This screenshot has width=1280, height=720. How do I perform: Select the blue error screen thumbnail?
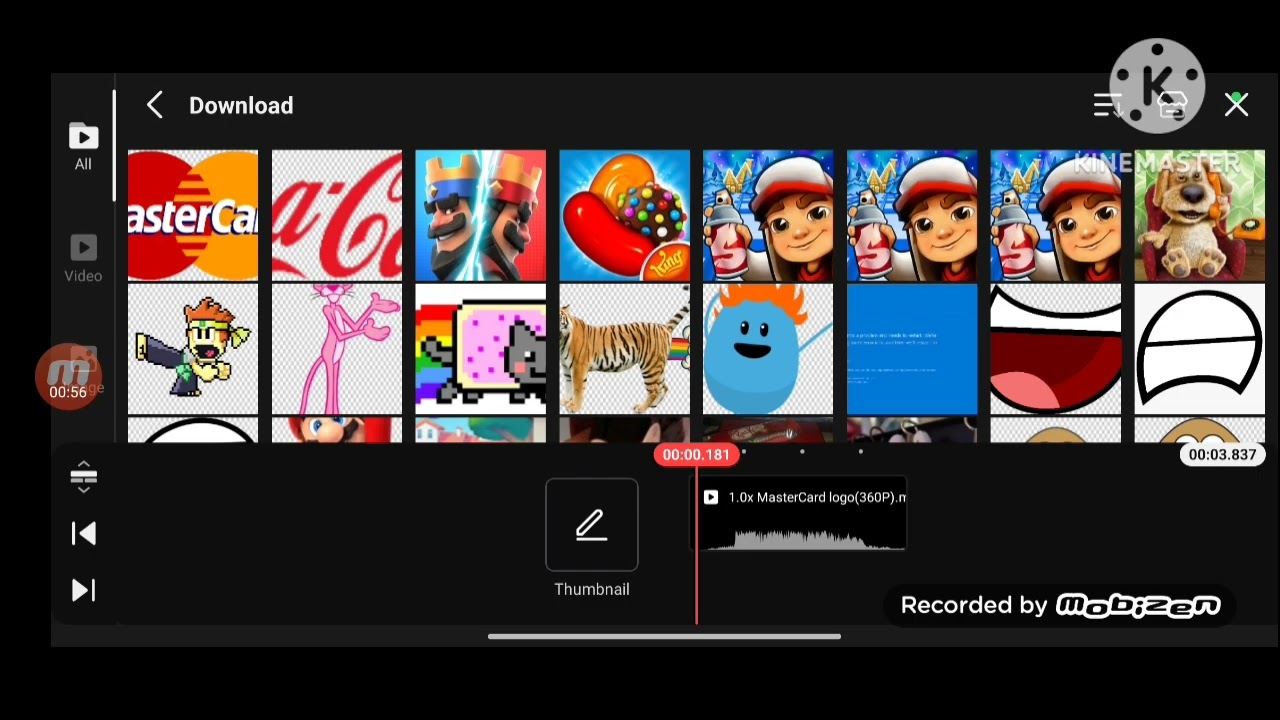pos(912,349)
